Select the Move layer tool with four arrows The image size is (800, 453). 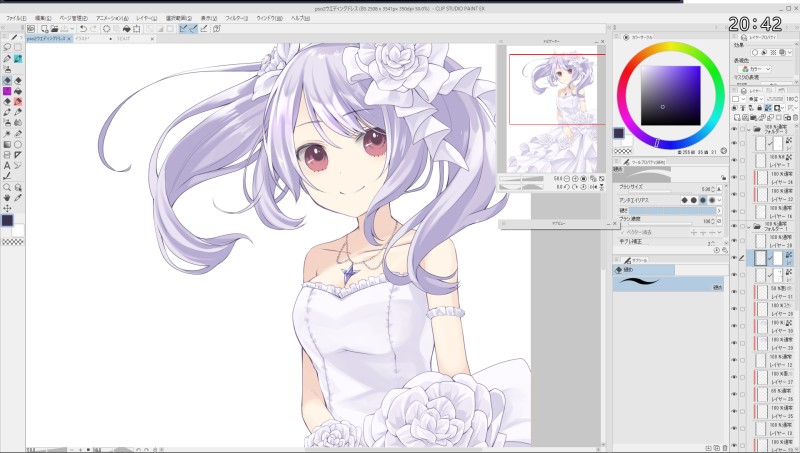[7, 208]
